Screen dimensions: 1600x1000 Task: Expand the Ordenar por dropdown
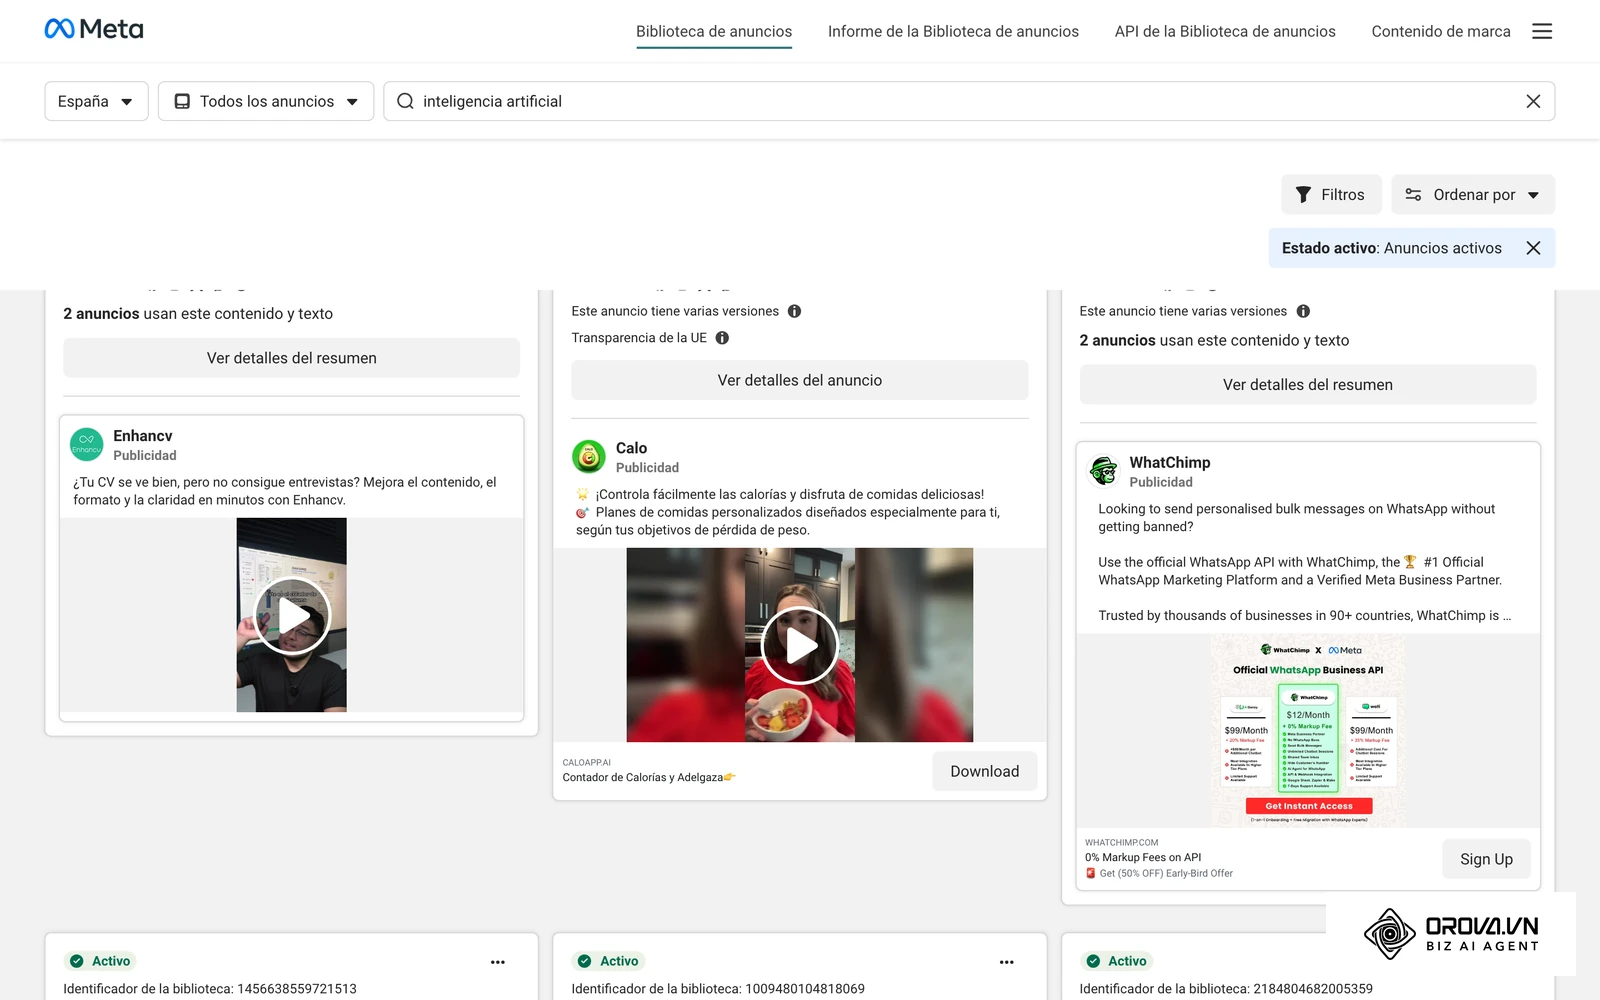pos(1473,195)
